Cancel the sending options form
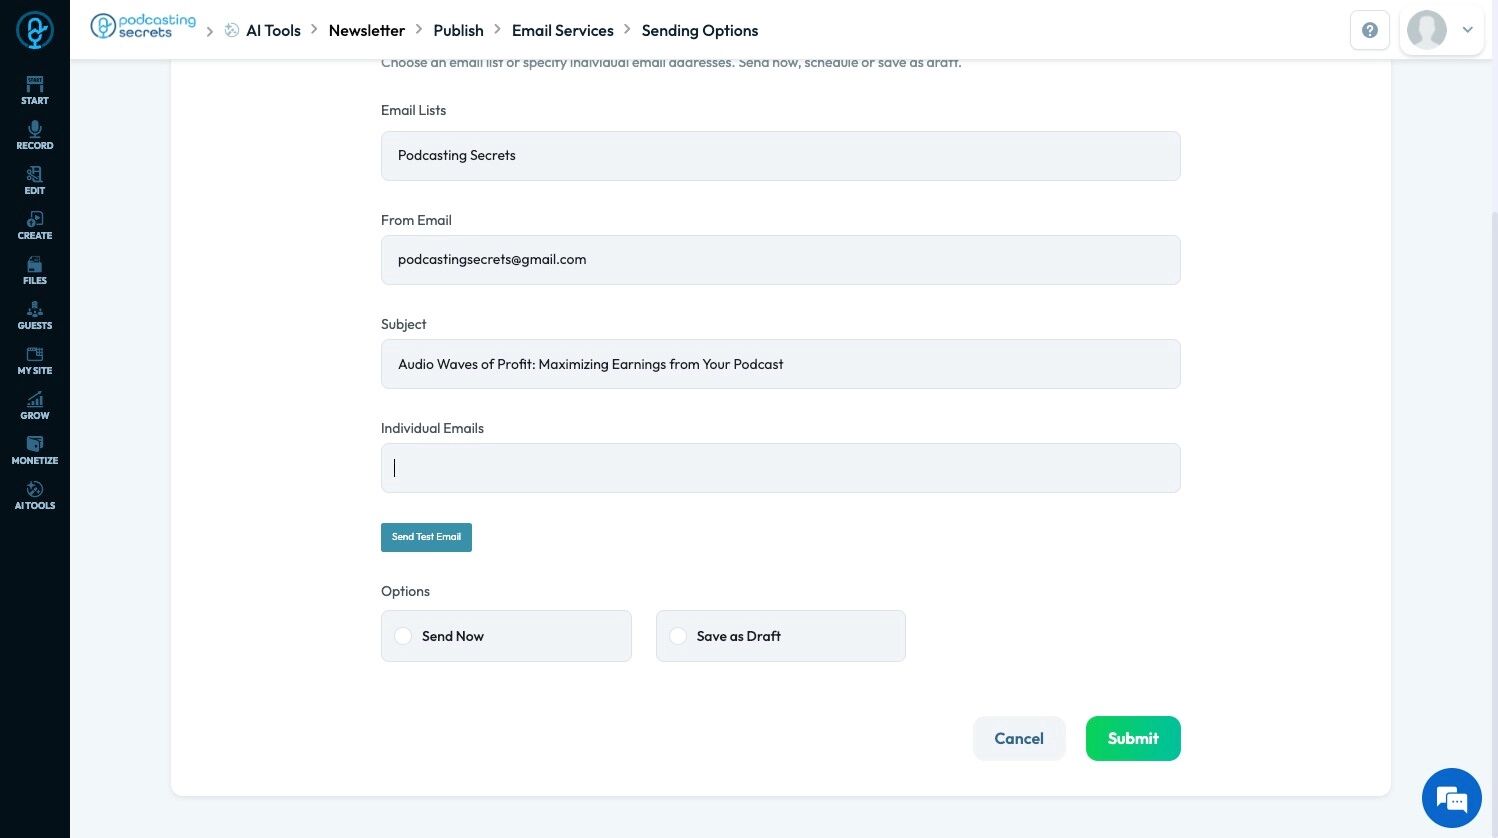 point(1018,738)
